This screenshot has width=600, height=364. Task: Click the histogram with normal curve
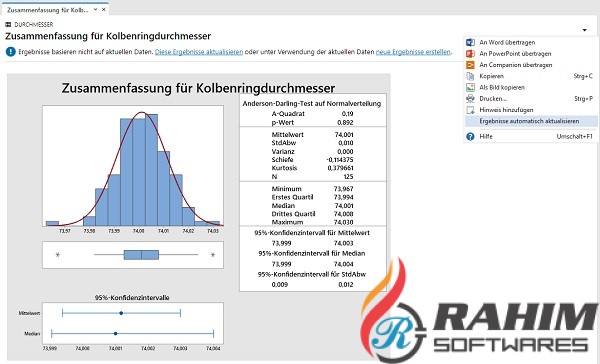133,166
